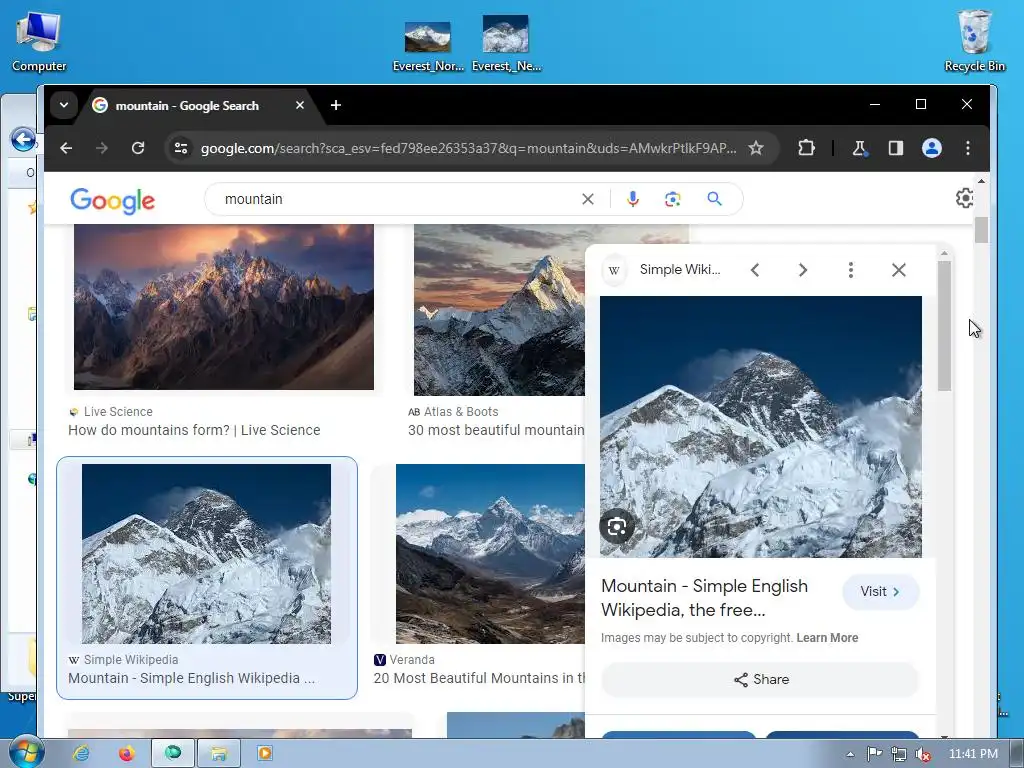Click the large Everest preview image

[761, 426]
